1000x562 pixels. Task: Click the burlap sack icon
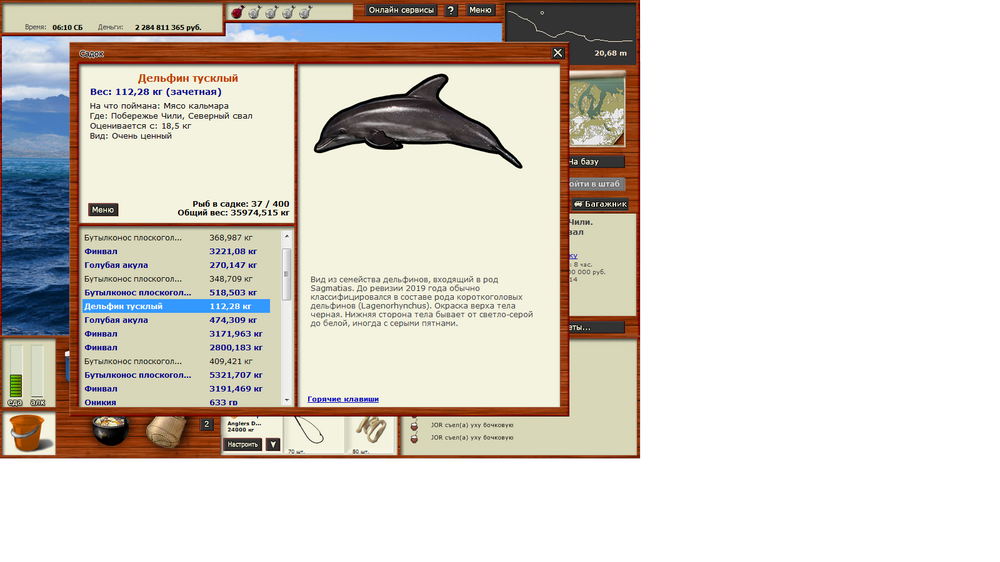tap(166, 432)
